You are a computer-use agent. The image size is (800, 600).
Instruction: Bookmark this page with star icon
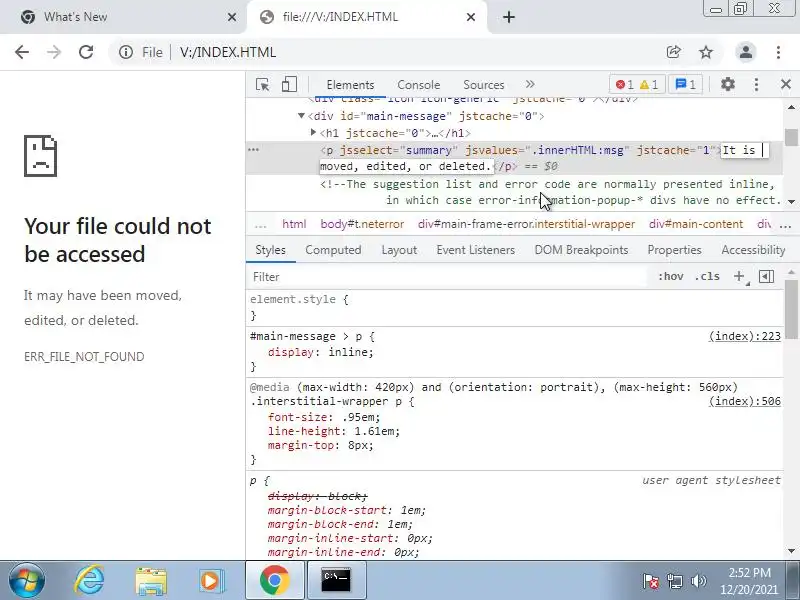706,52
